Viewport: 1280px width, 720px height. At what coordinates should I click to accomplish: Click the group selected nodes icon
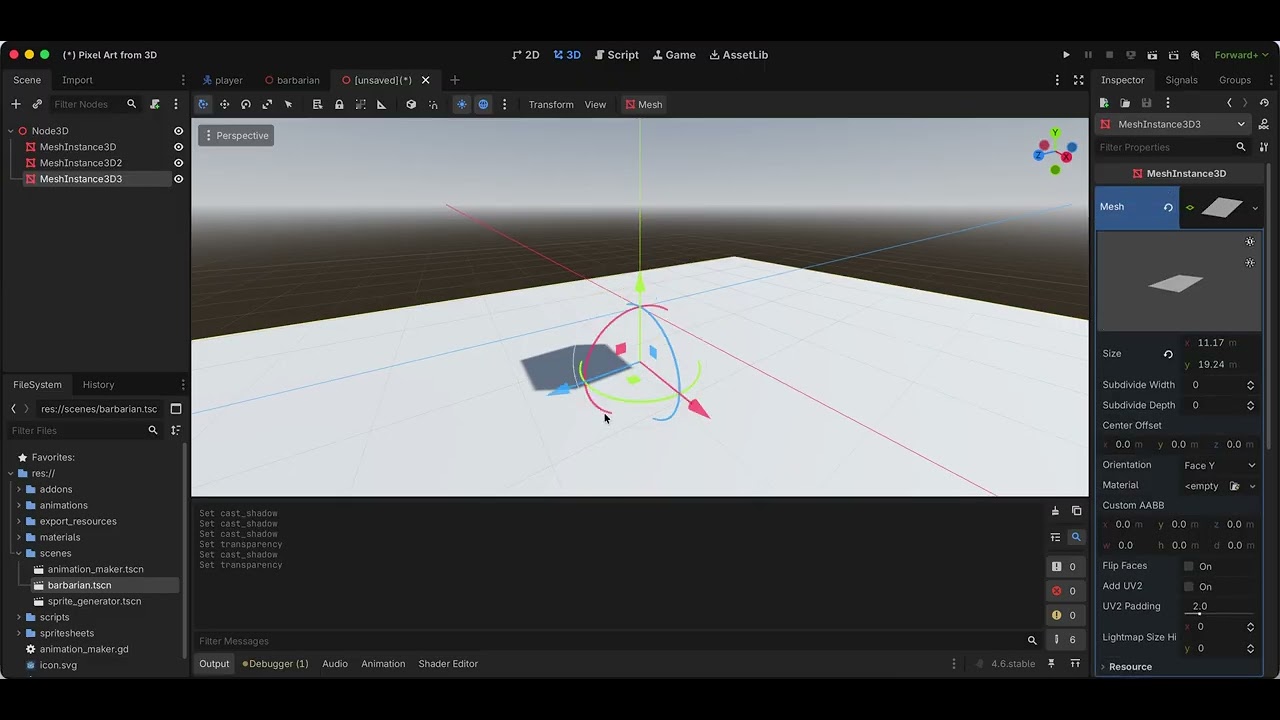click(360, 104)
